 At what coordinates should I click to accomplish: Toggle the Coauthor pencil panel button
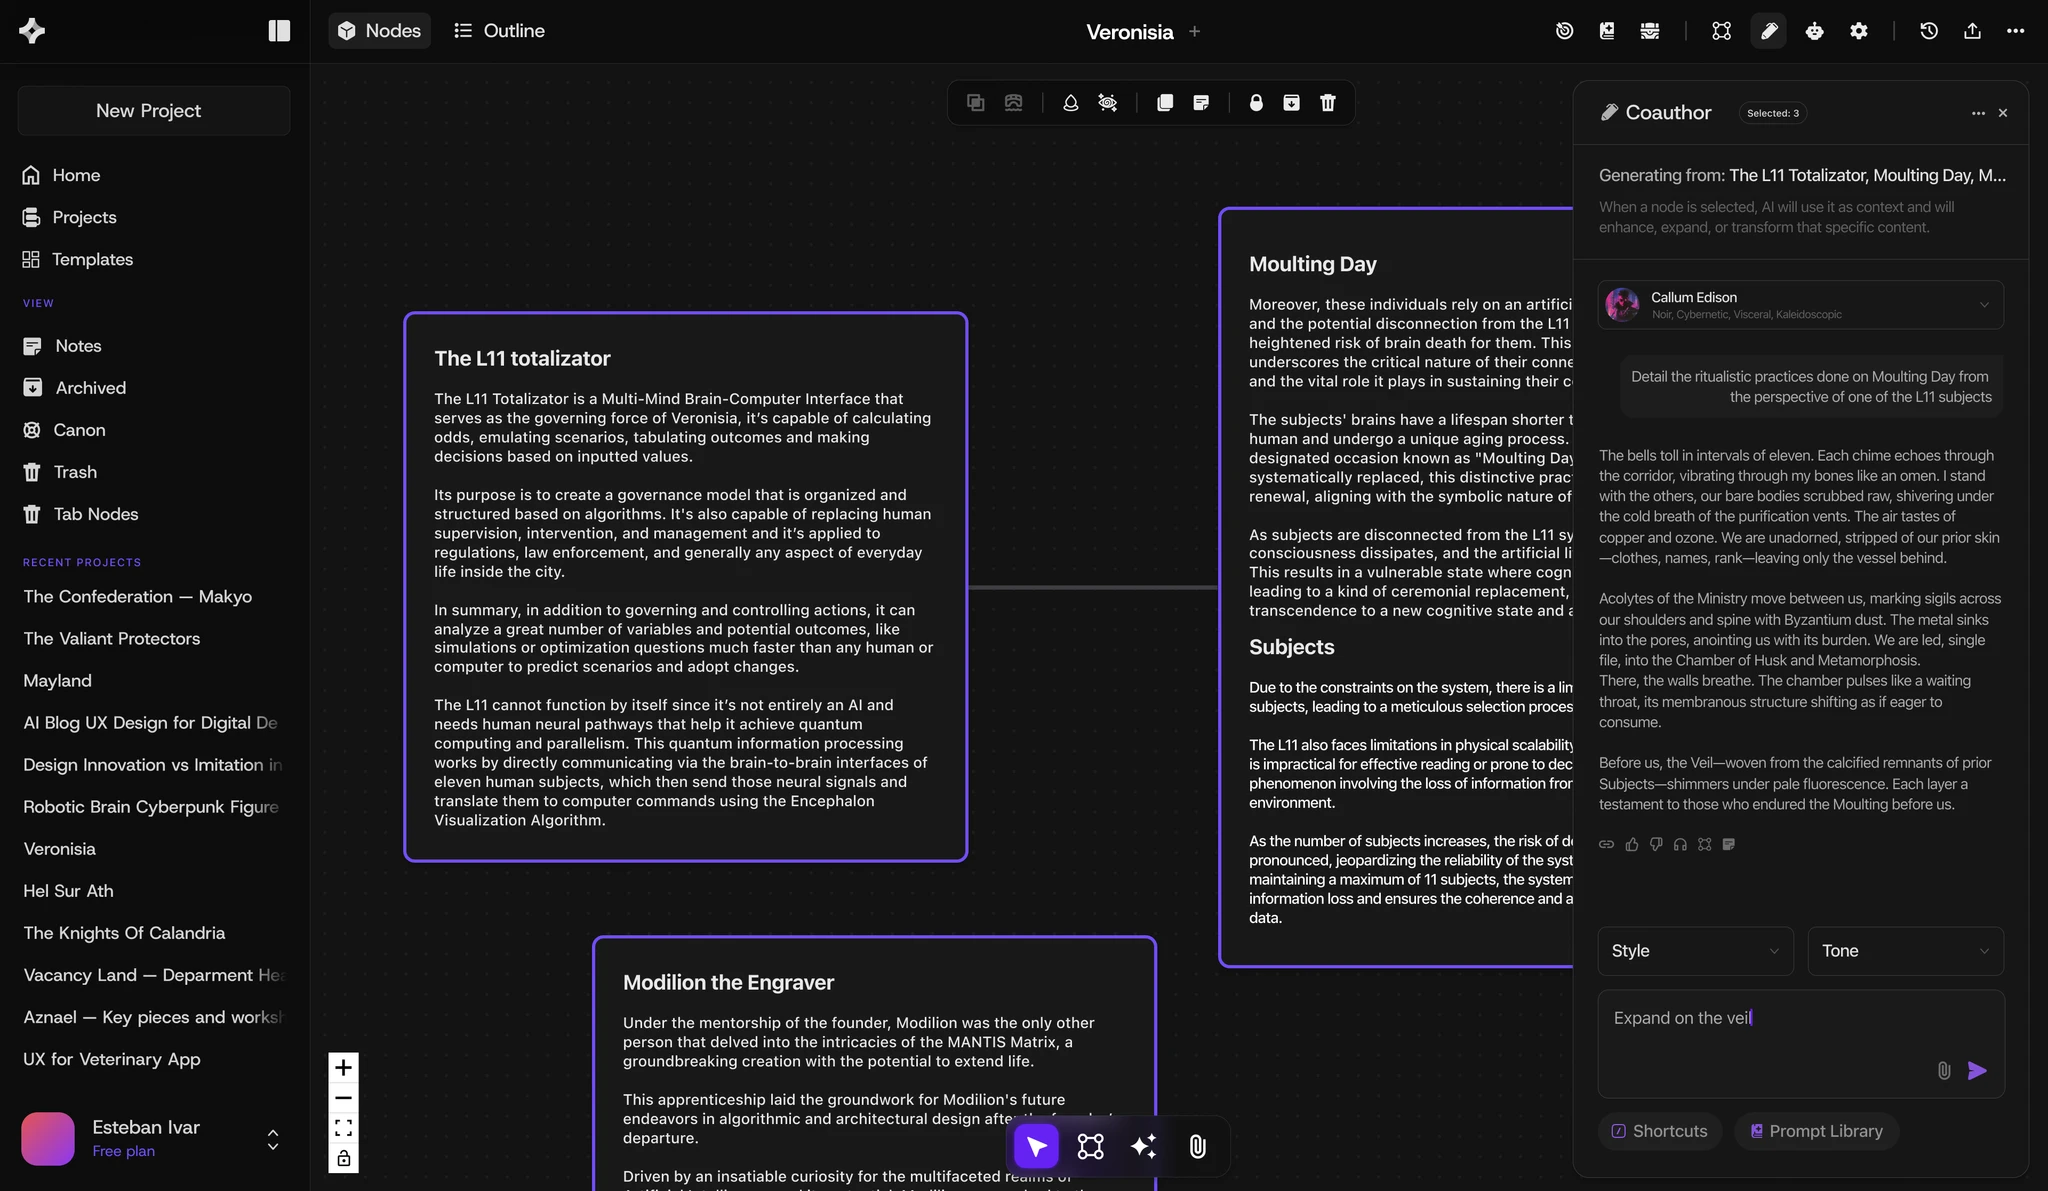click(1768, 31)
